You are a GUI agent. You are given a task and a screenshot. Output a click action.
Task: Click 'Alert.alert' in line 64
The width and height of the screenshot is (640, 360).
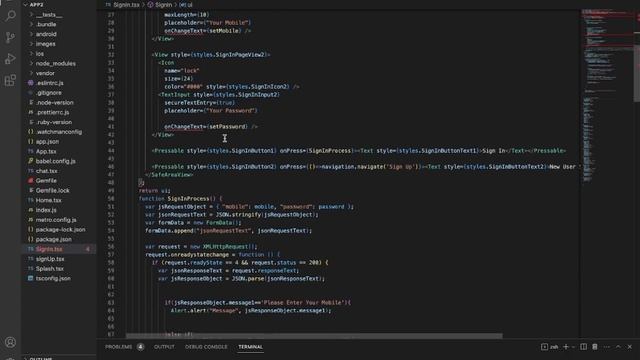coord(189,311)
